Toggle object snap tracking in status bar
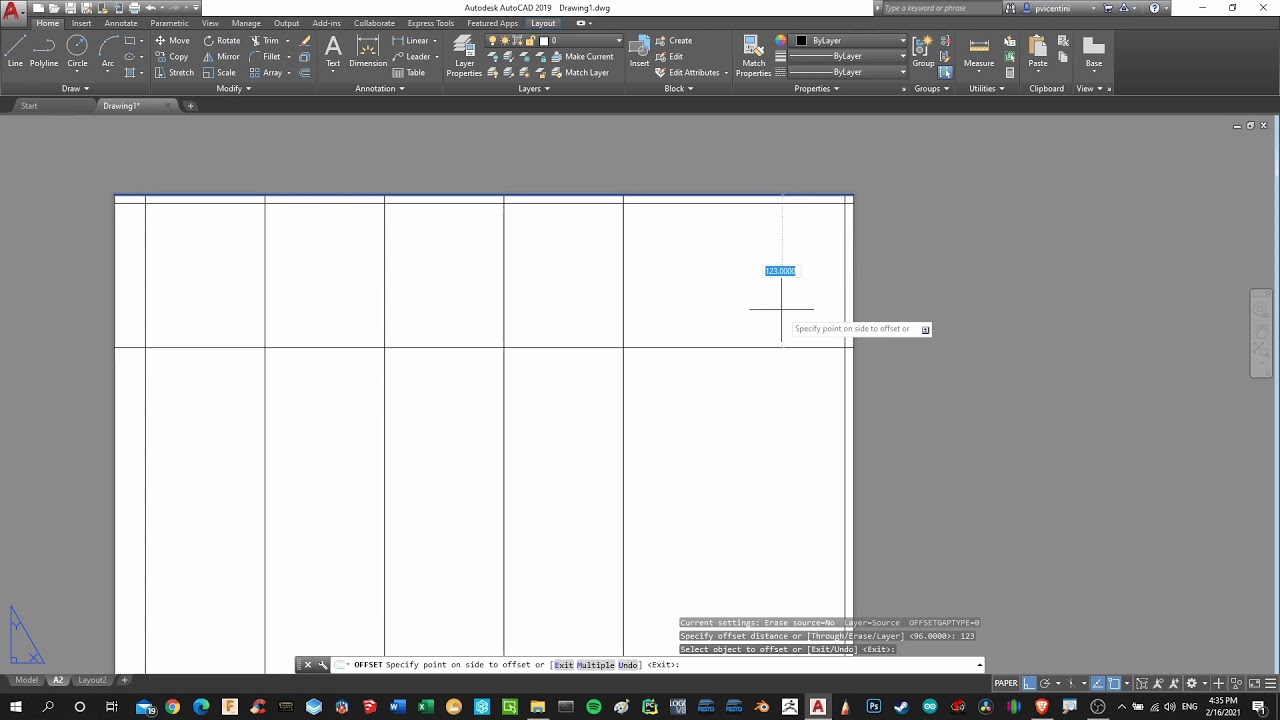Viewport: 1280px width, 720px height. pyautogui.click(x=1097, y=683)
